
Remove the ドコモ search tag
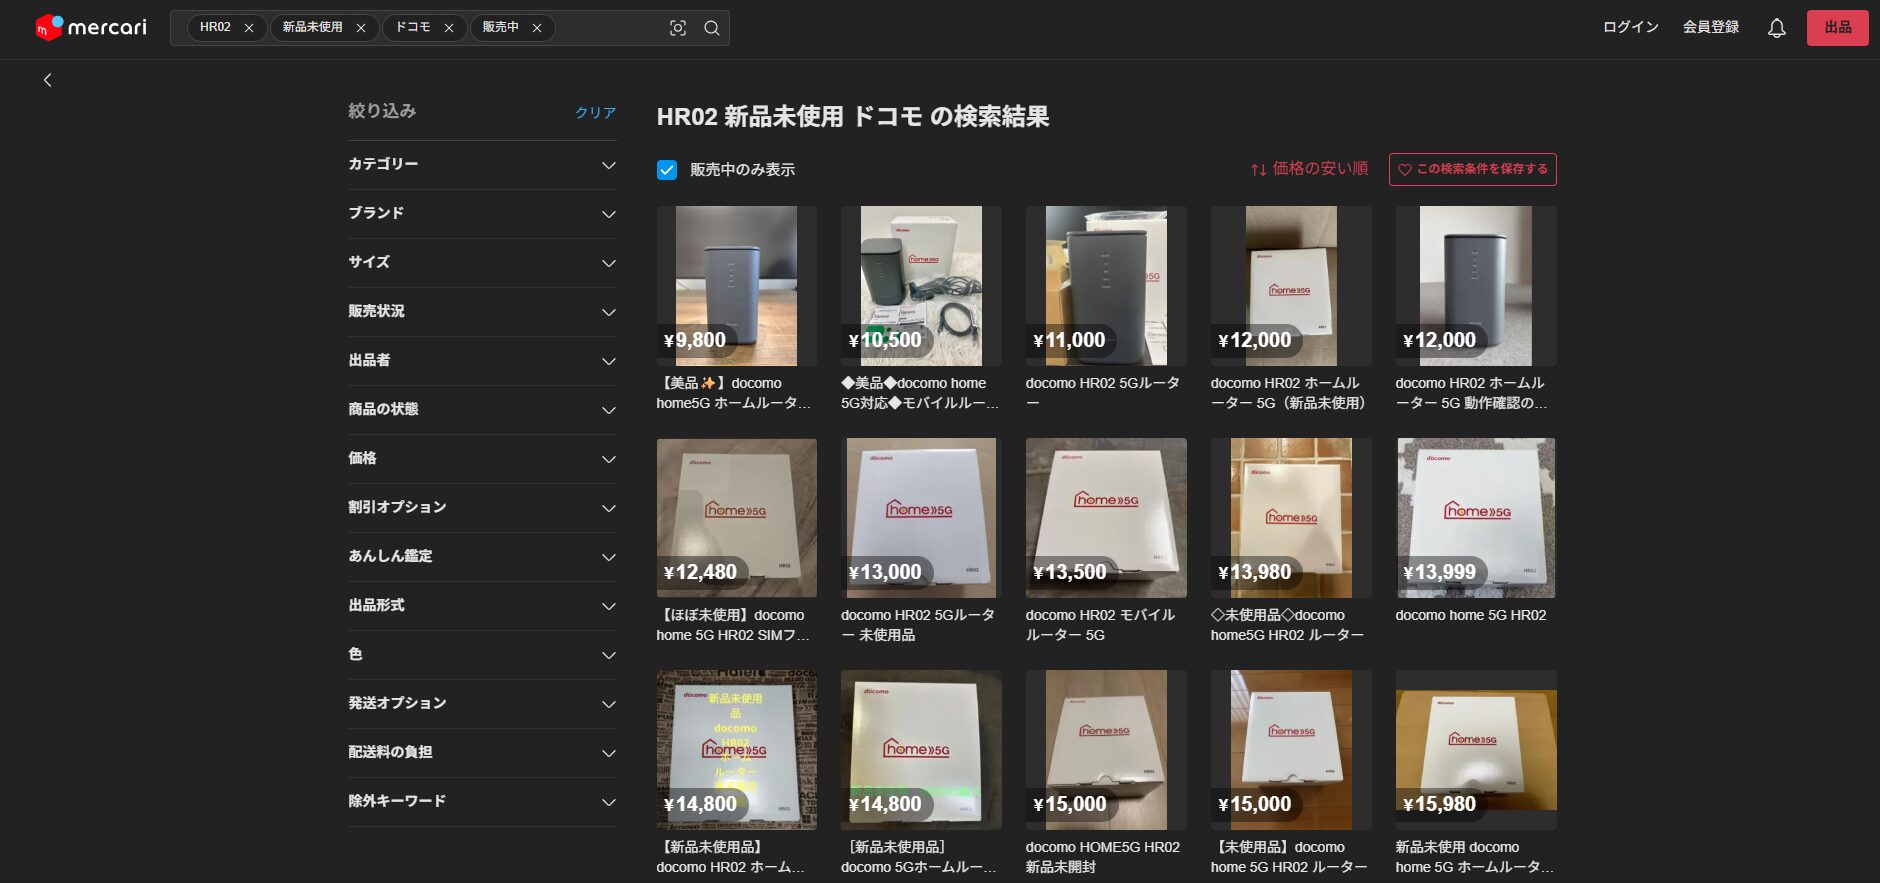[x=449, y=28]
